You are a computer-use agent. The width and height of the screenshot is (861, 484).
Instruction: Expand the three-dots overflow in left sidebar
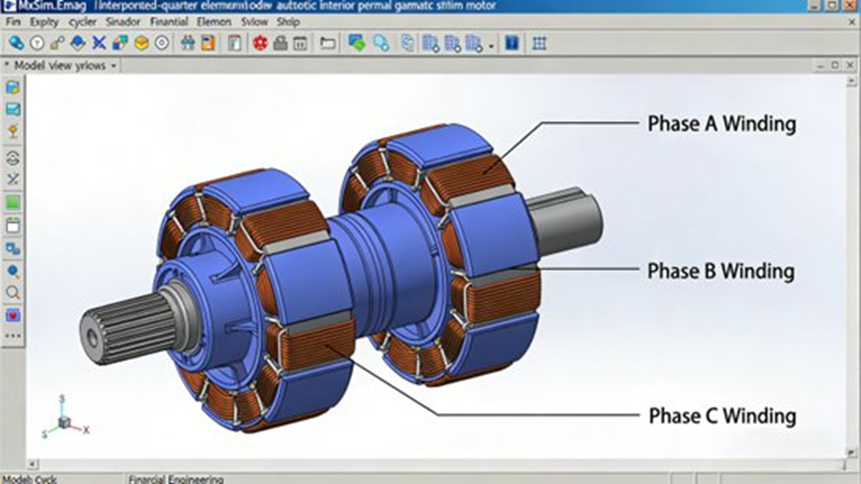13,336
